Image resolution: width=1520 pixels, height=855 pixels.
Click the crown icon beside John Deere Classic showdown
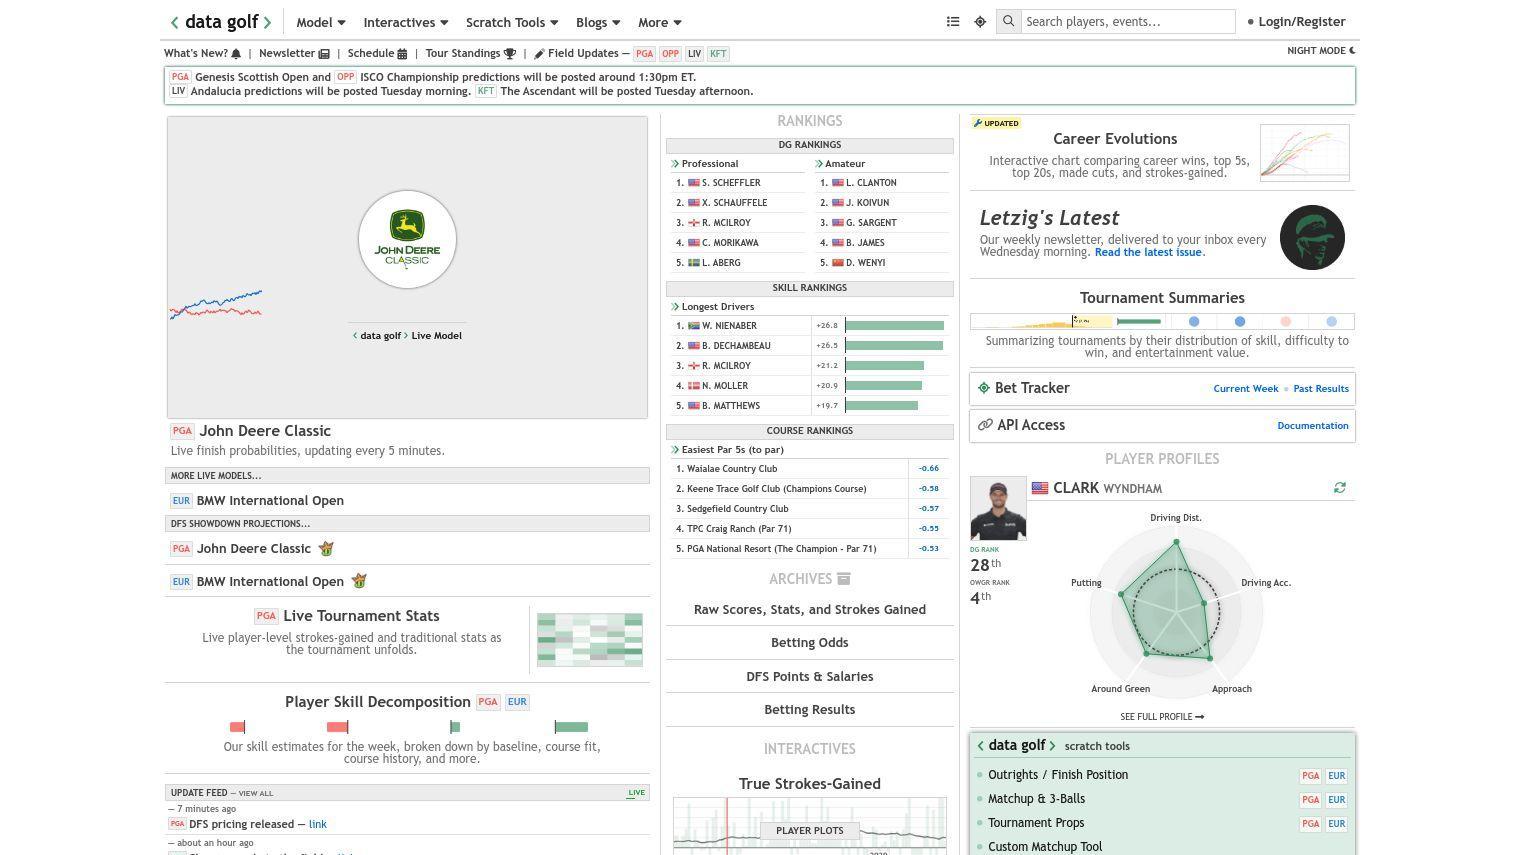coord(326,548)
